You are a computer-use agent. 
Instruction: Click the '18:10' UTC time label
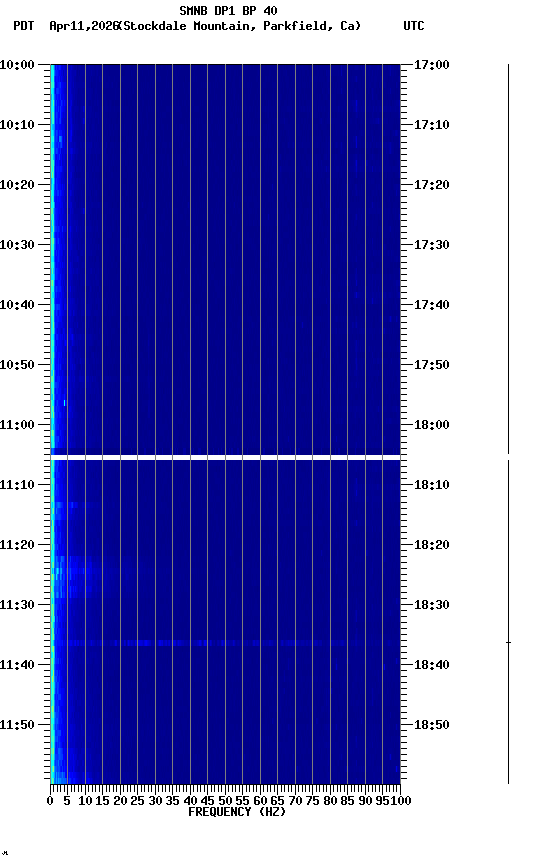pos(432,485)
